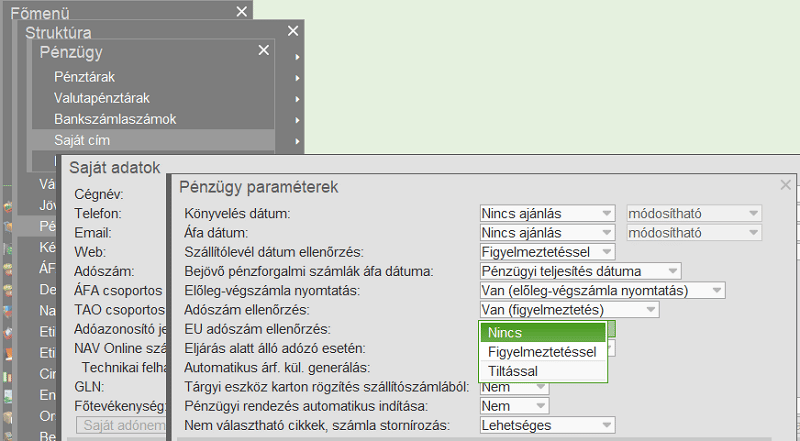This screenshot has width=800, height=441.
Task: Expand arrow next to Bankszámlaszámok row
Action: click(x=297, y=120)
